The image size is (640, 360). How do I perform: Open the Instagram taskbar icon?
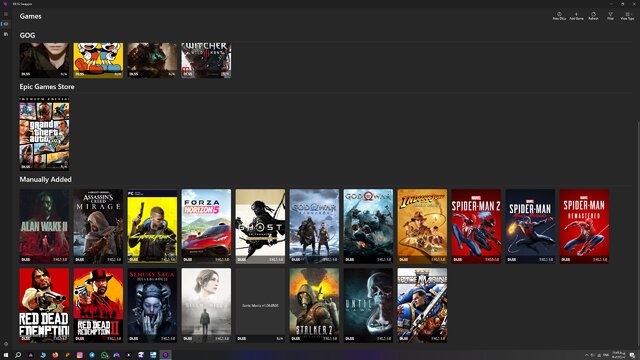pyautogui.click(x=80, y=355)
